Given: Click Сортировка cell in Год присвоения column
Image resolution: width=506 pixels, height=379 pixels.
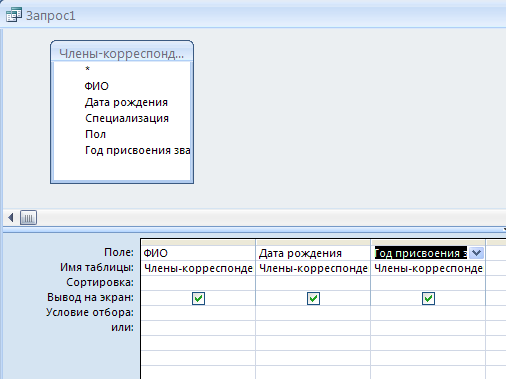Looking at the screenshot, I should [x=428, y=283].
